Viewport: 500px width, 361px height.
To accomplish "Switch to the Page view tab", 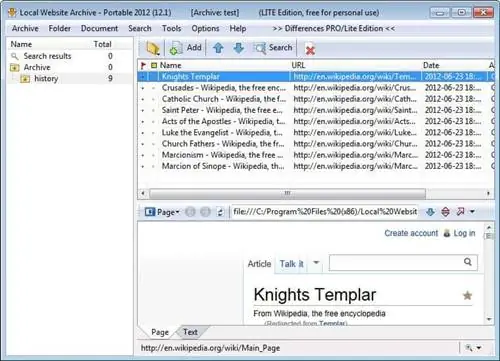I will (x=160, y=332).
